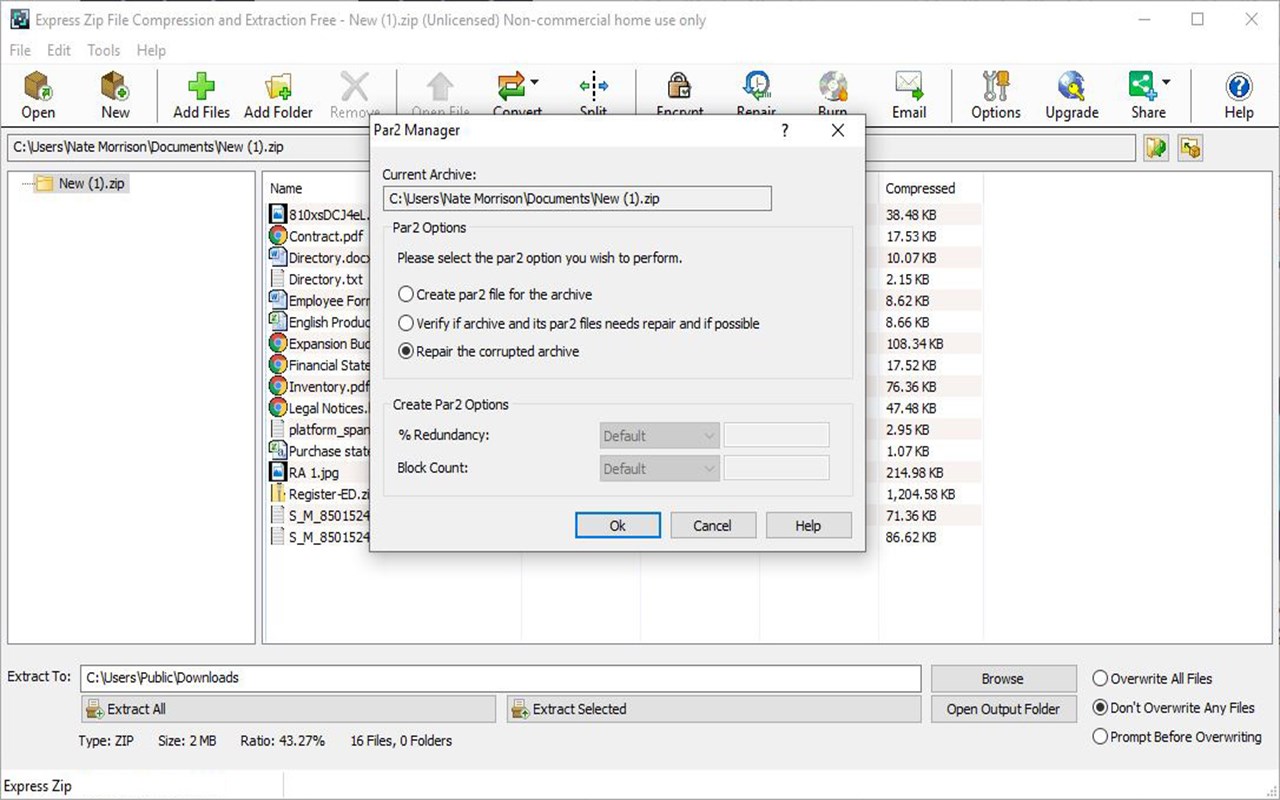Click the Upgrade toolbar icon
Image resolution: width=1280 pixels, height=800 pixels.
tap(1071, 95)
